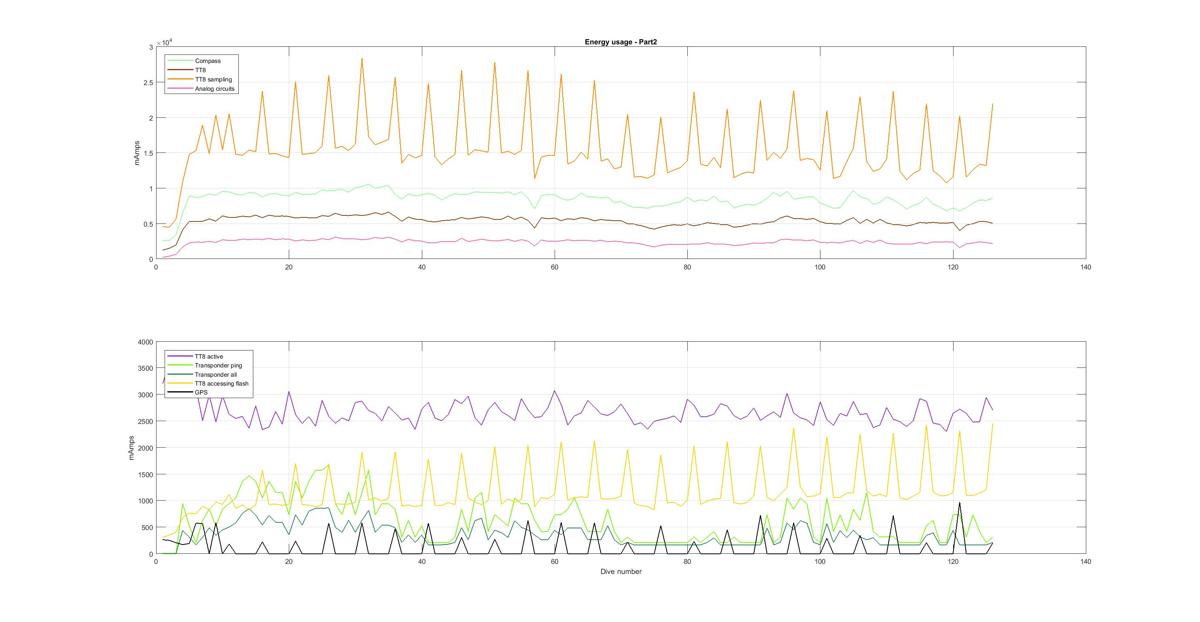Viewport: 1200px width, 622px height.
Task: Click the "40" x-axis tick on the Dive number plot
Action: (422, 562)
